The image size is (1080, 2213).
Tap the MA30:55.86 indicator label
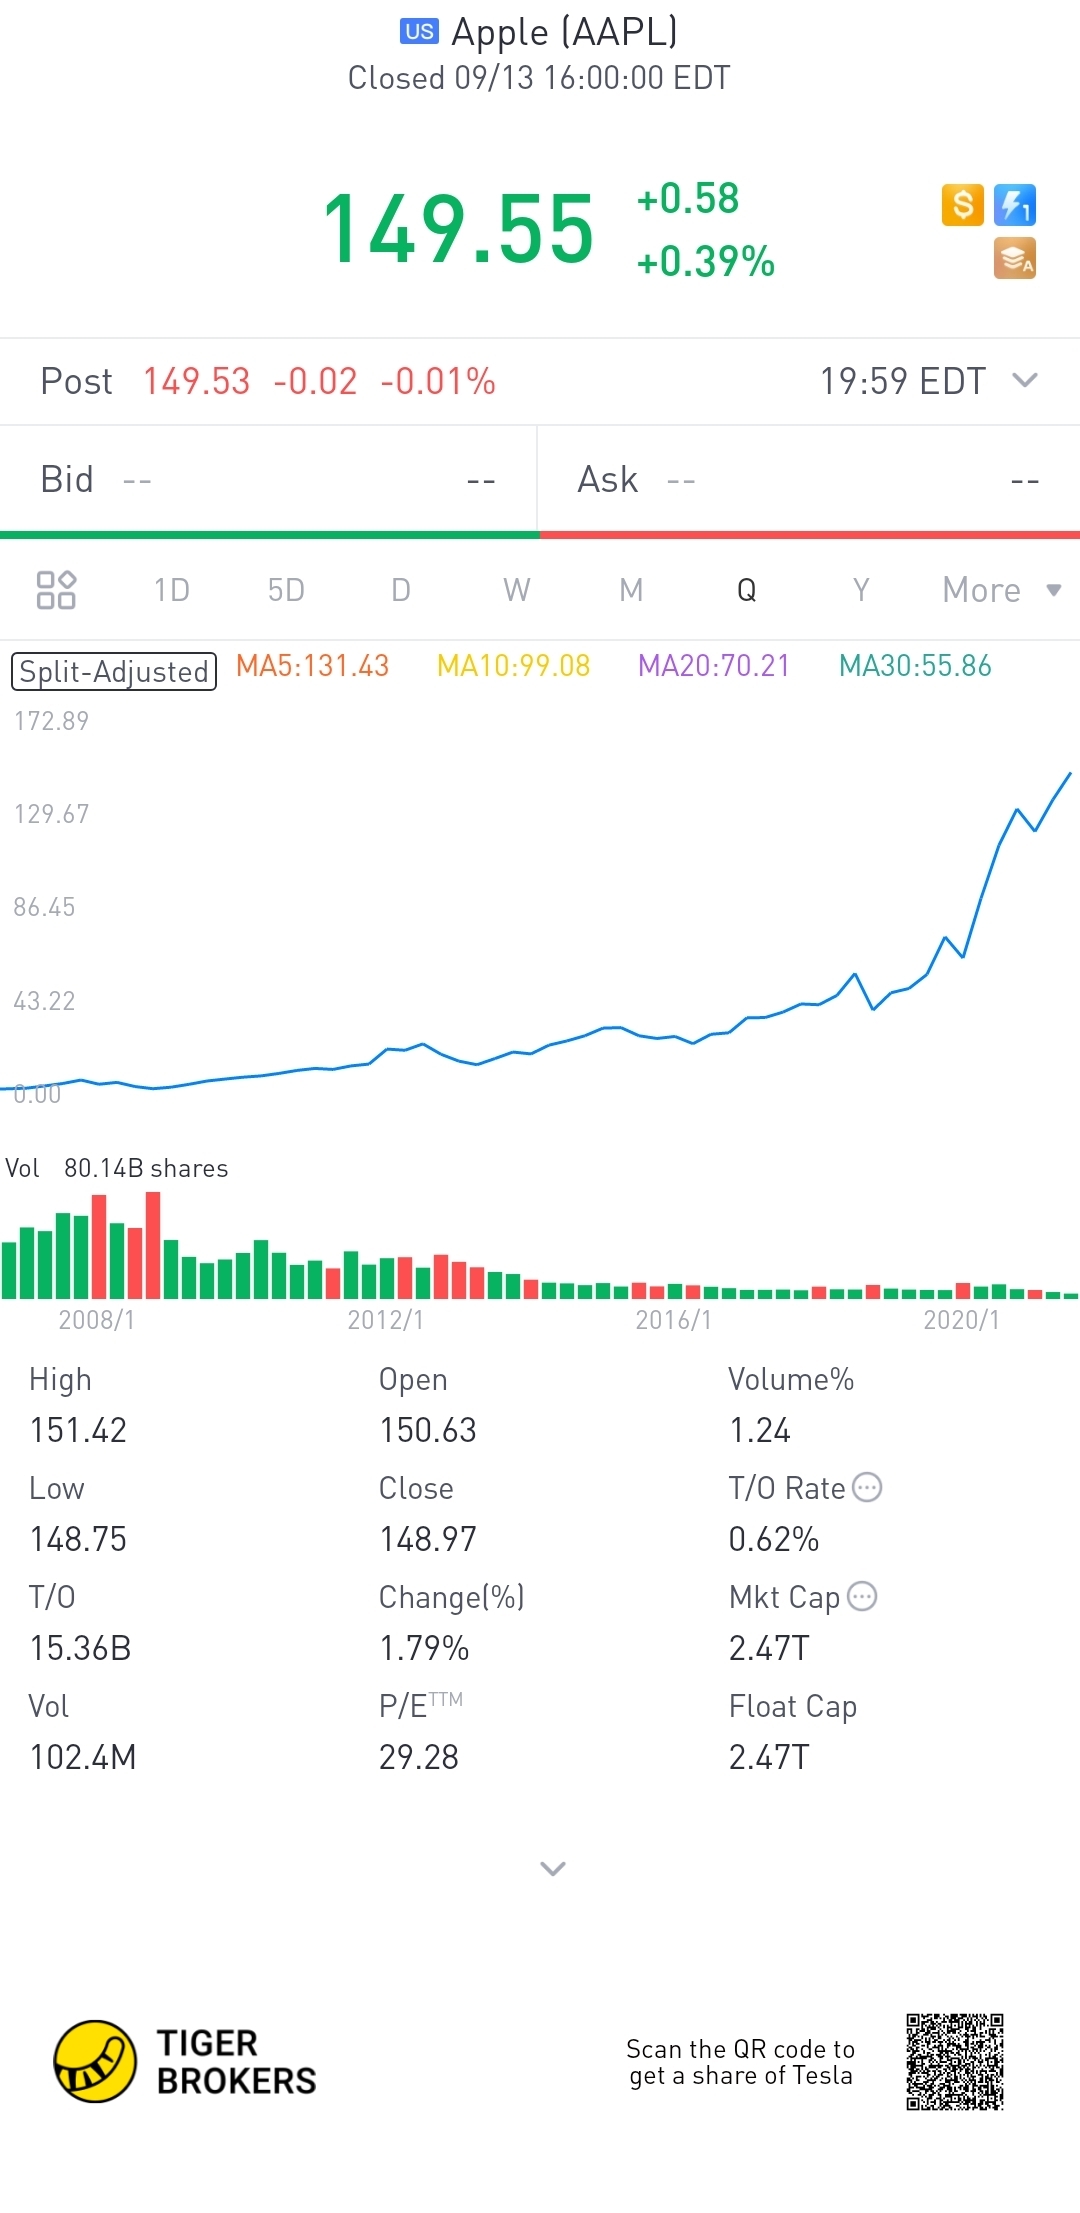point(915,666)
